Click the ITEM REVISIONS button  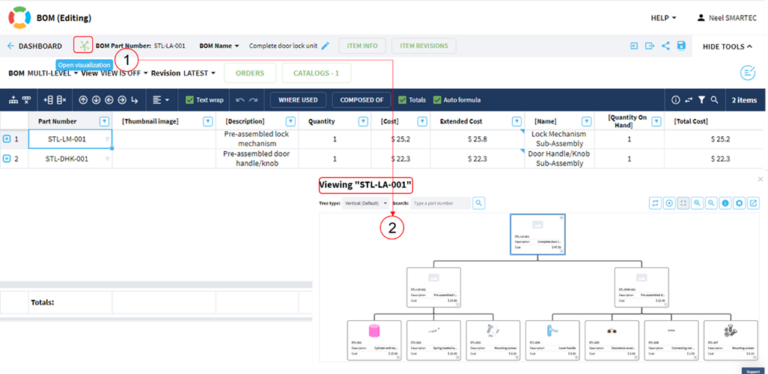pyautogui.click(x=424, y=46)
